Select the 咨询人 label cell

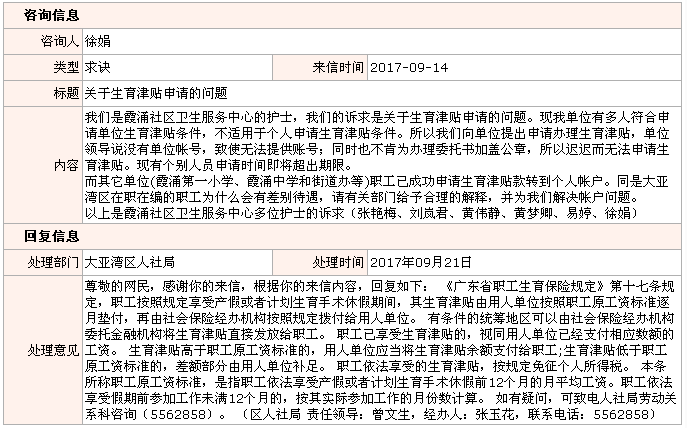tap(43, 42)
